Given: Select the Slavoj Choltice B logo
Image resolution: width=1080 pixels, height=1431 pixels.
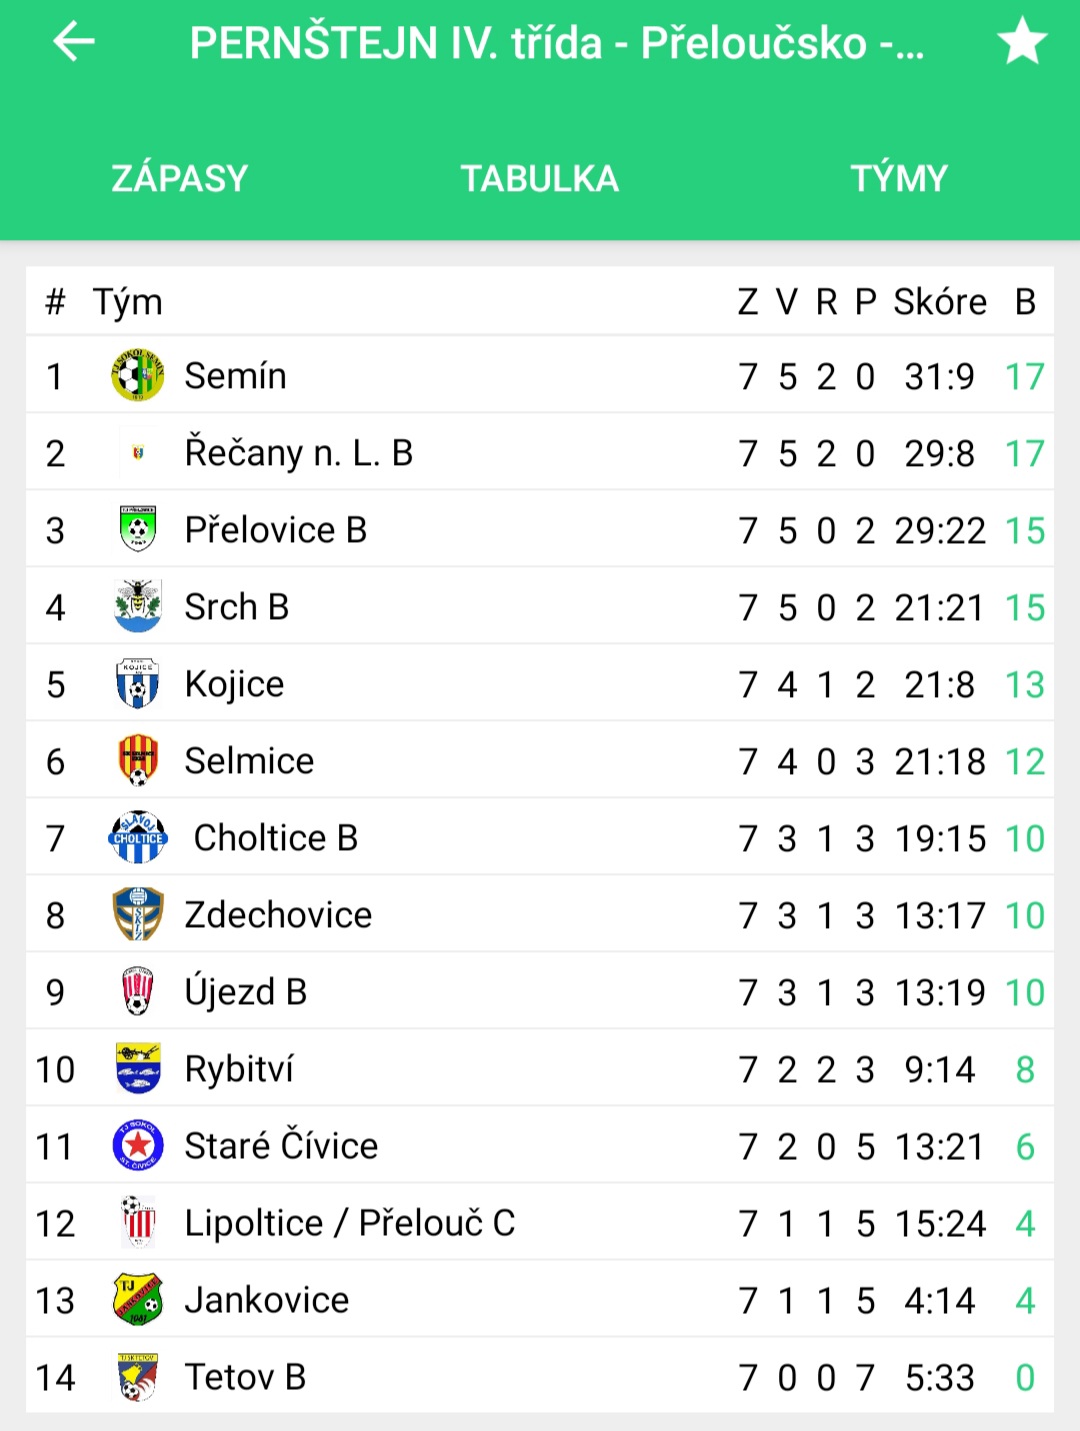Looking at the screenshot, I should (x=138, y=838).
